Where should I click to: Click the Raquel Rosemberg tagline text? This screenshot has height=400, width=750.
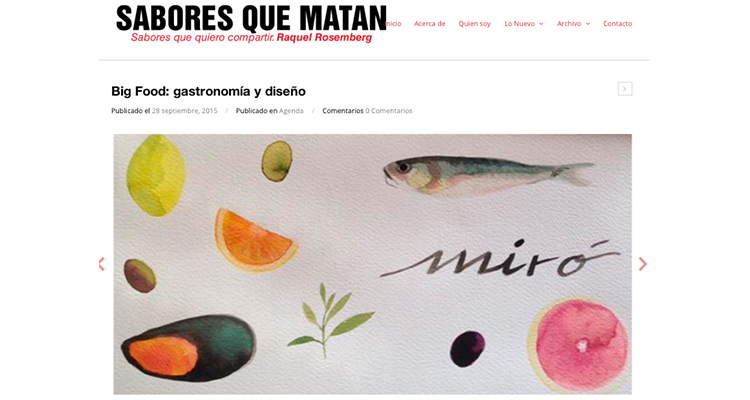click(x=324, y=38)
